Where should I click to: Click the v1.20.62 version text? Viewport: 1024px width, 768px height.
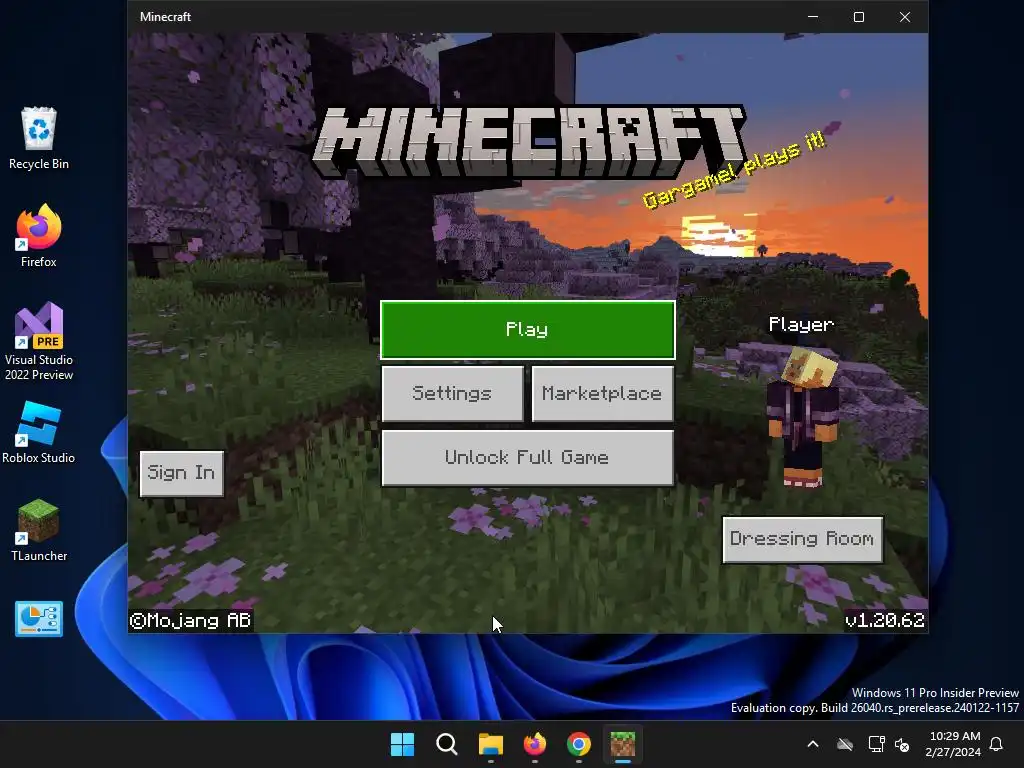885,620
